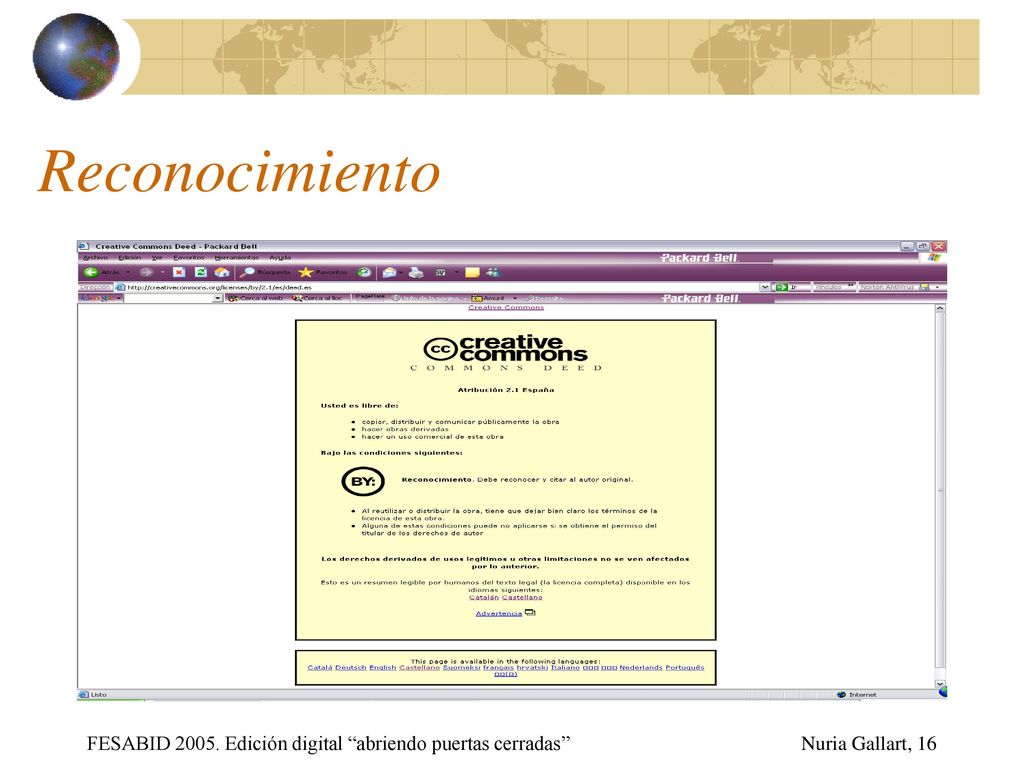Open the Herramientas menu

[x=236, y=257]
